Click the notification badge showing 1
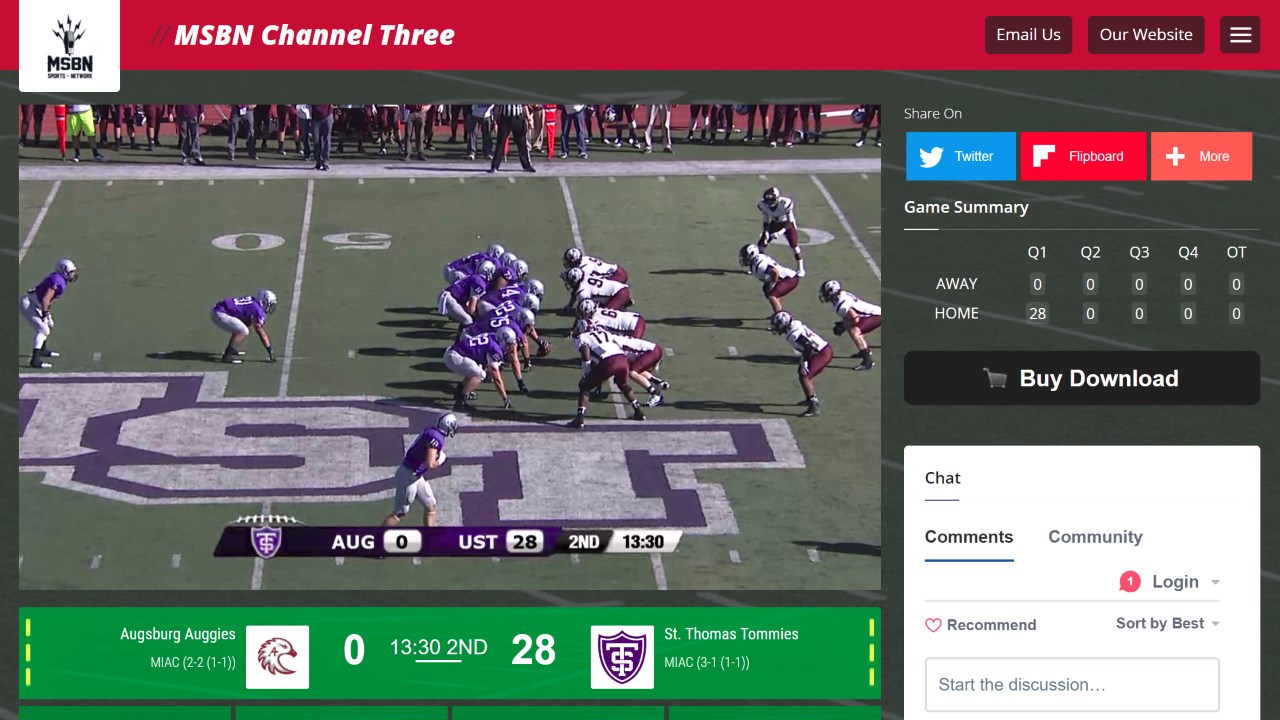The height and width of the screenshot is (720, 1280). pos(1130,581)
